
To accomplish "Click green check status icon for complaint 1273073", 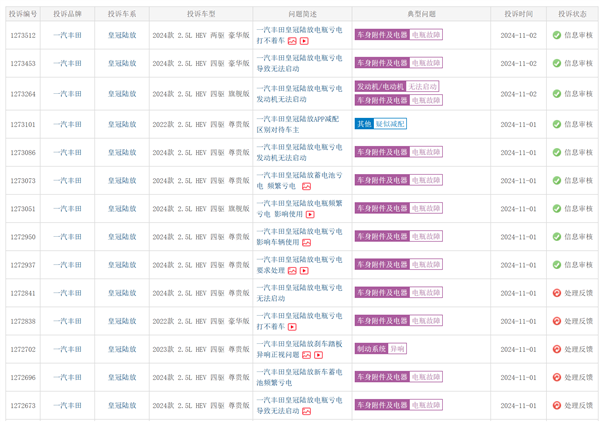I will click(557, 181).
